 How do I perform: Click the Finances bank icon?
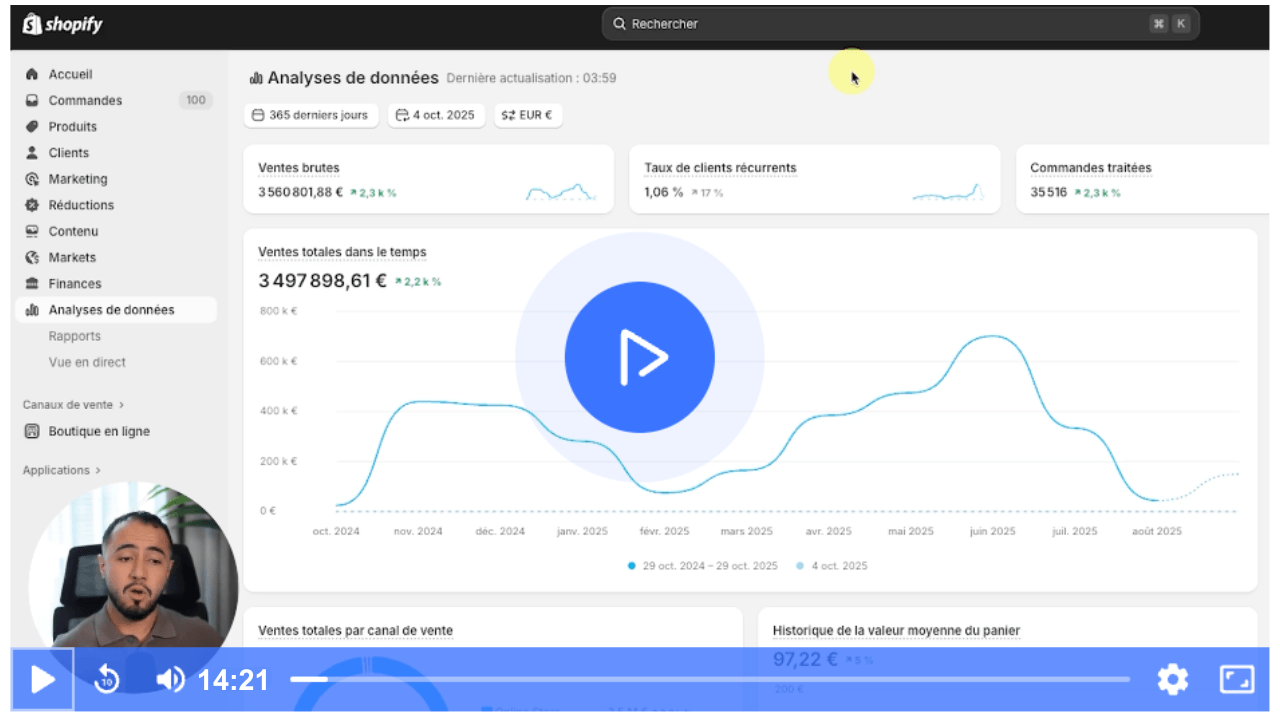click(x=32, y=284)
